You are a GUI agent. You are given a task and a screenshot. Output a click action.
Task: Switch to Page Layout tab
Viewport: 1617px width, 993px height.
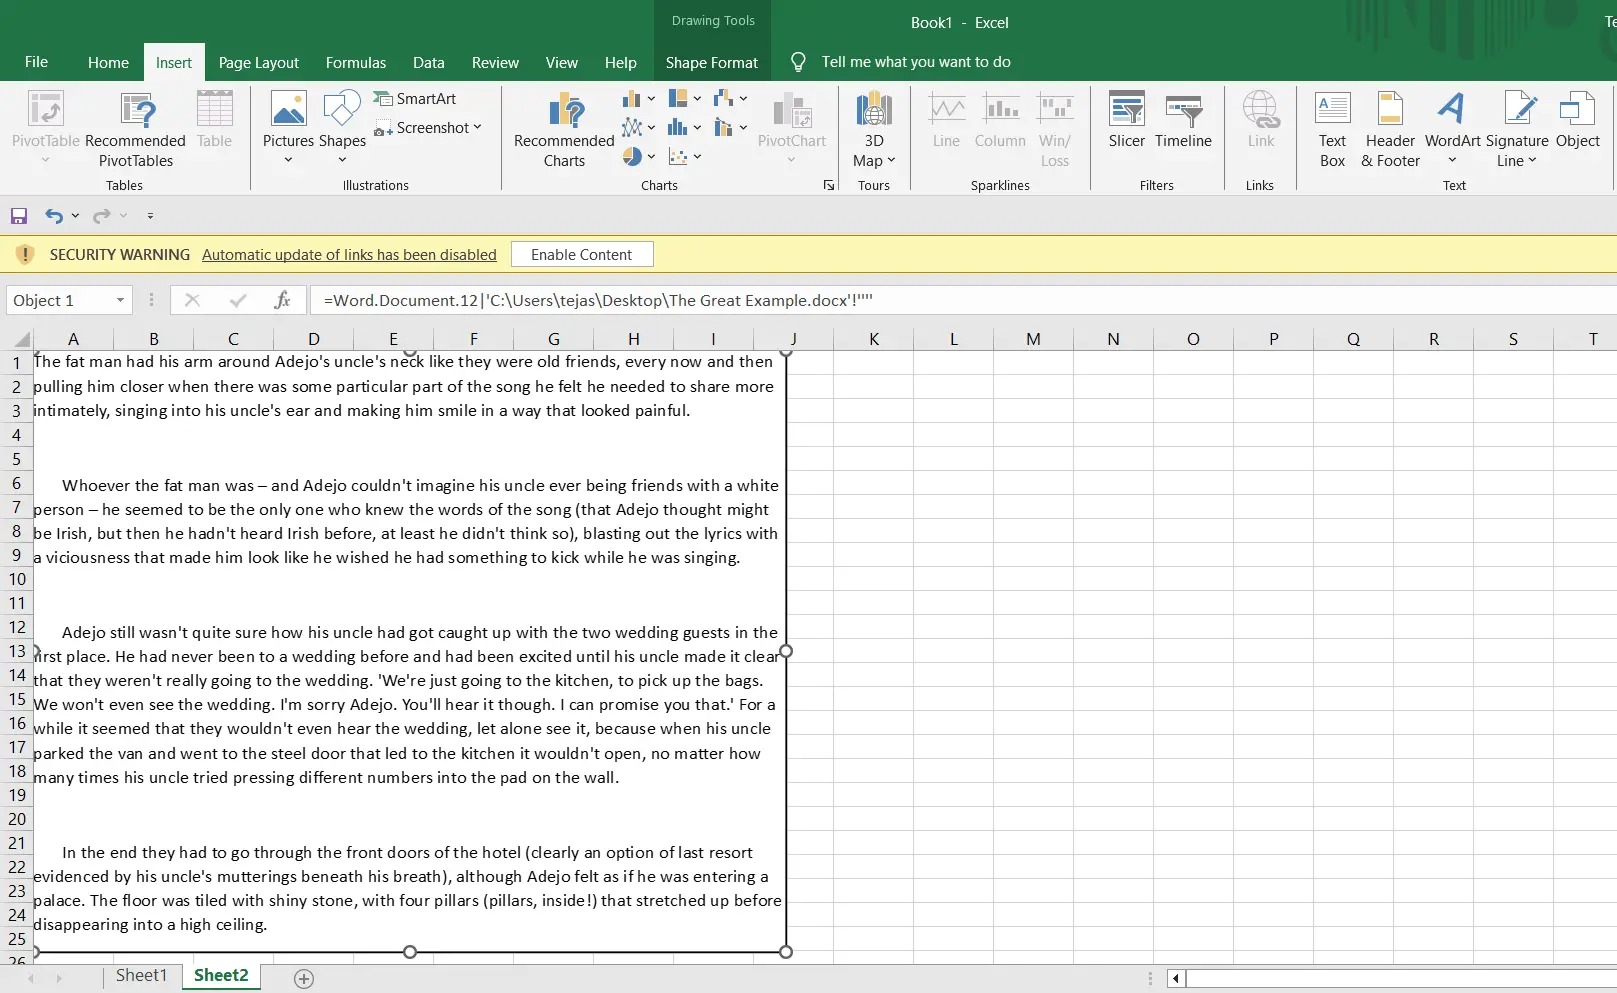(x=259, y=62)
